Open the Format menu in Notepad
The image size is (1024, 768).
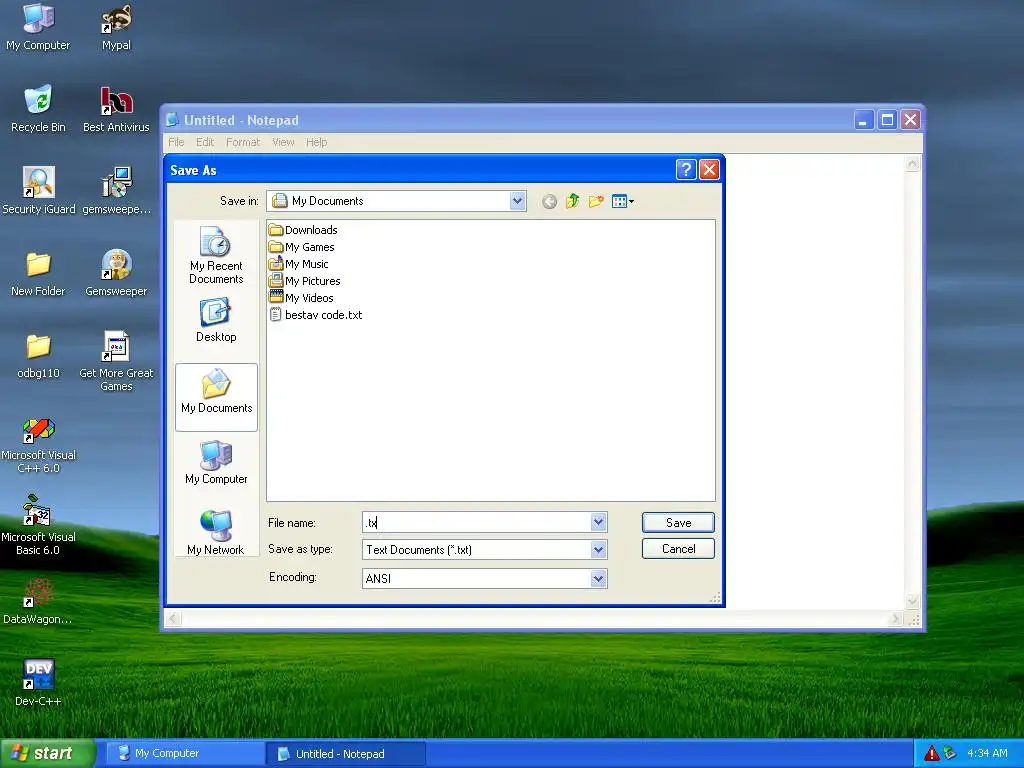point(243,142)
